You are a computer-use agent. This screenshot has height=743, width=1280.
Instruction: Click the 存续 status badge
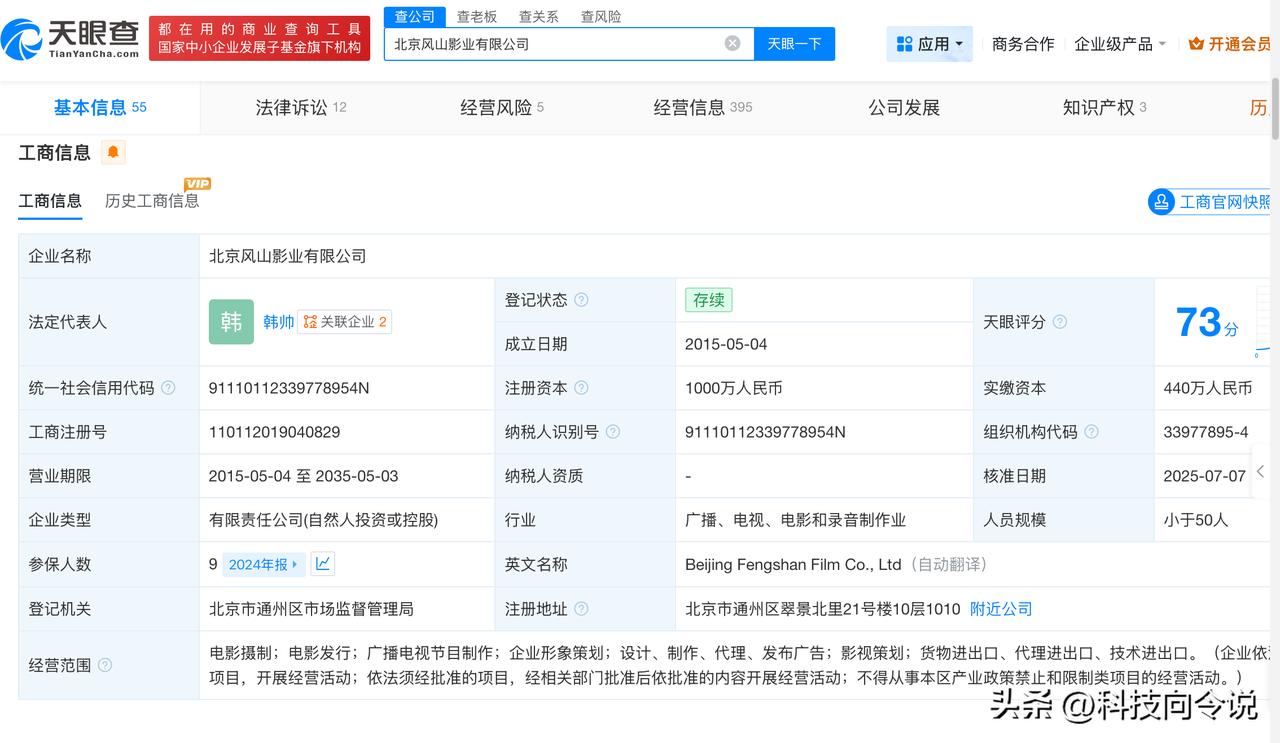click(709, 300)
